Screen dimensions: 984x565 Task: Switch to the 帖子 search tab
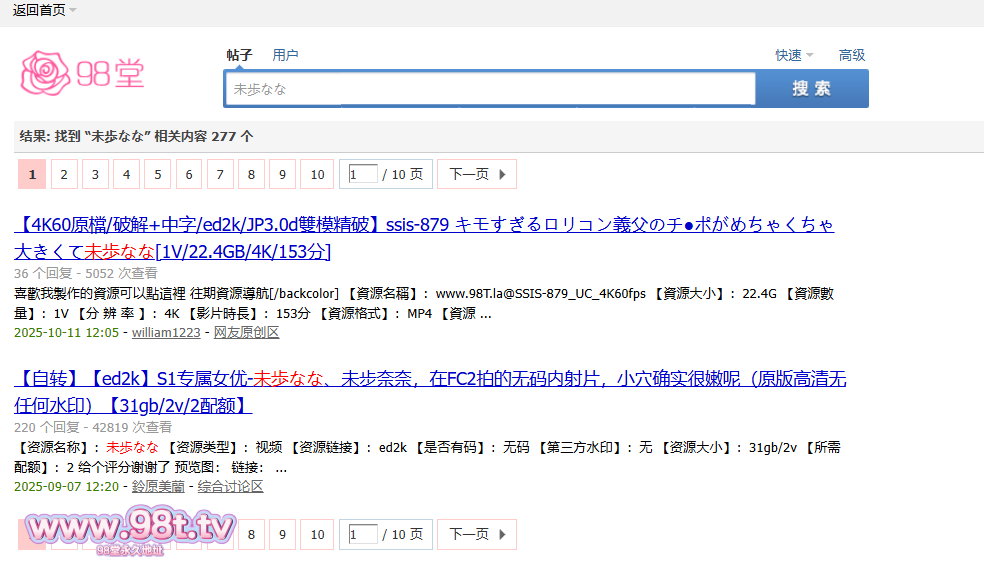[239, 55]
